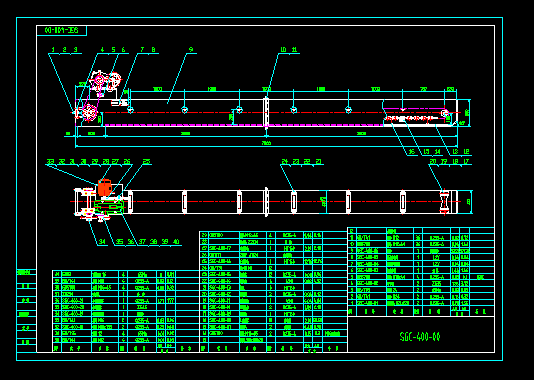Select part callout number 25

[x=146, y=161]
